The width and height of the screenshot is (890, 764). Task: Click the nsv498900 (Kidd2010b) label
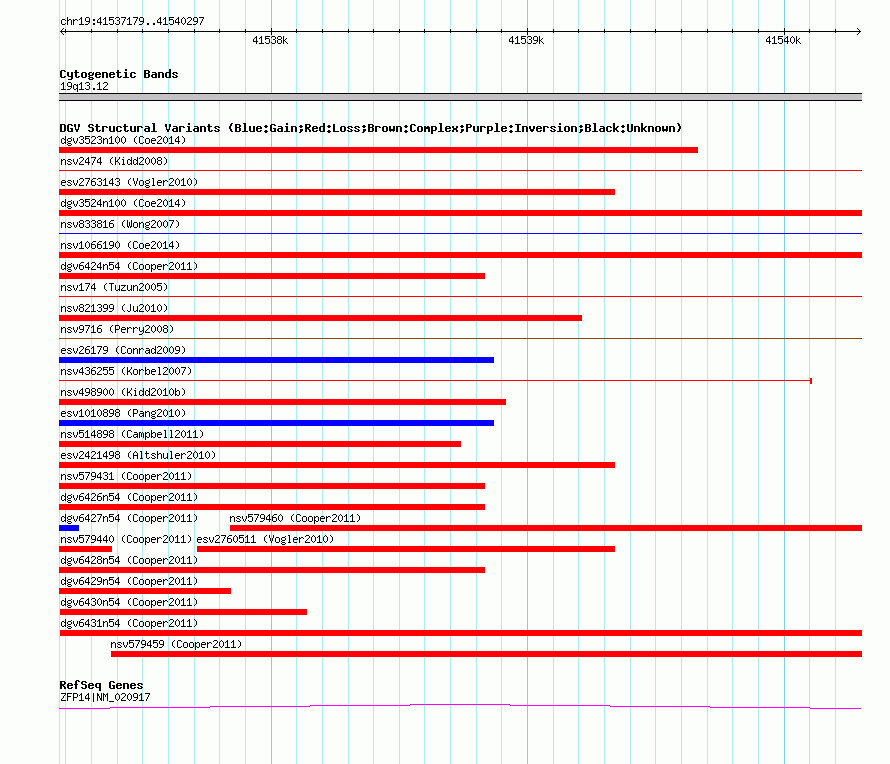tap(123, 392)
